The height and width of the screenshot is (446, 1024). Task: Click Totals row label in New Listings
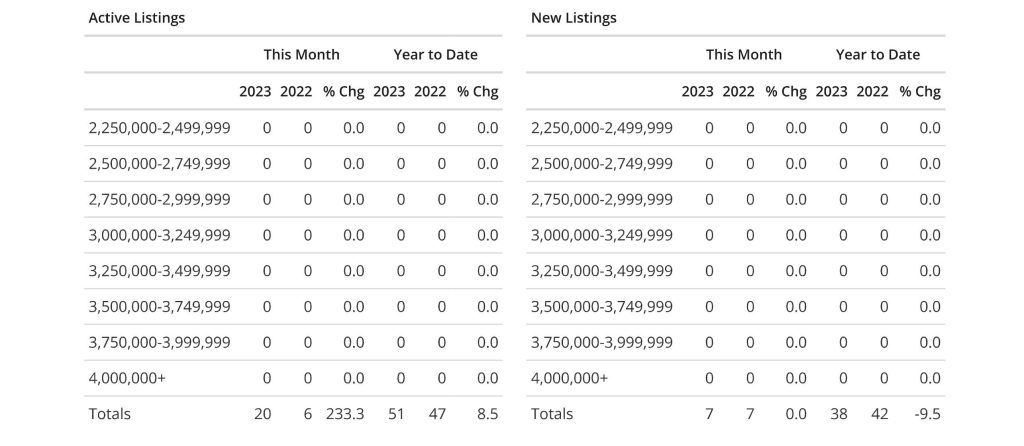pos(552,413)
